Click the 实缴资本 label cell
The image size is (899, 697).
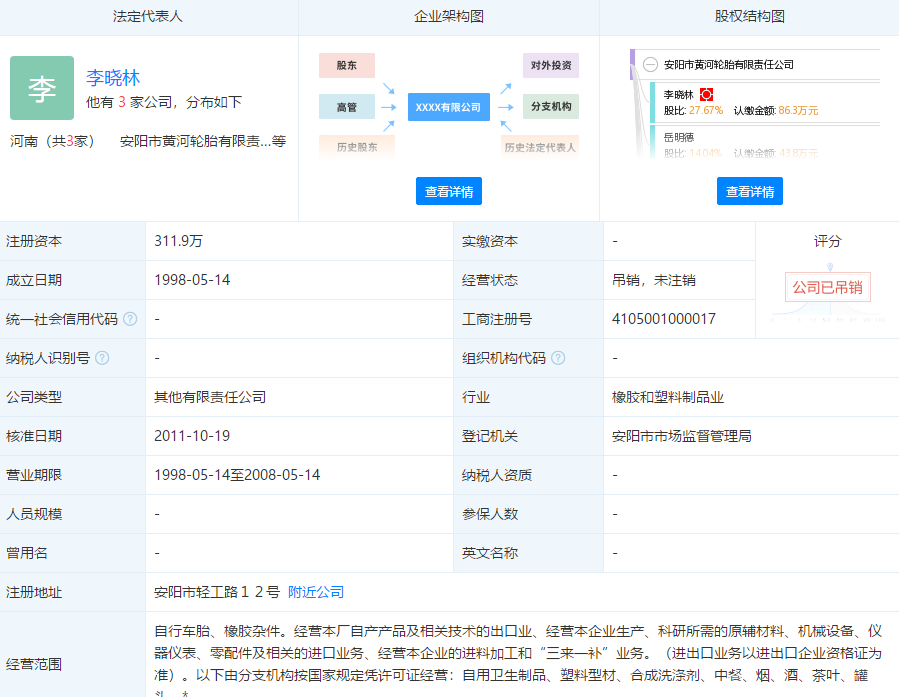[x=528, y=241]
